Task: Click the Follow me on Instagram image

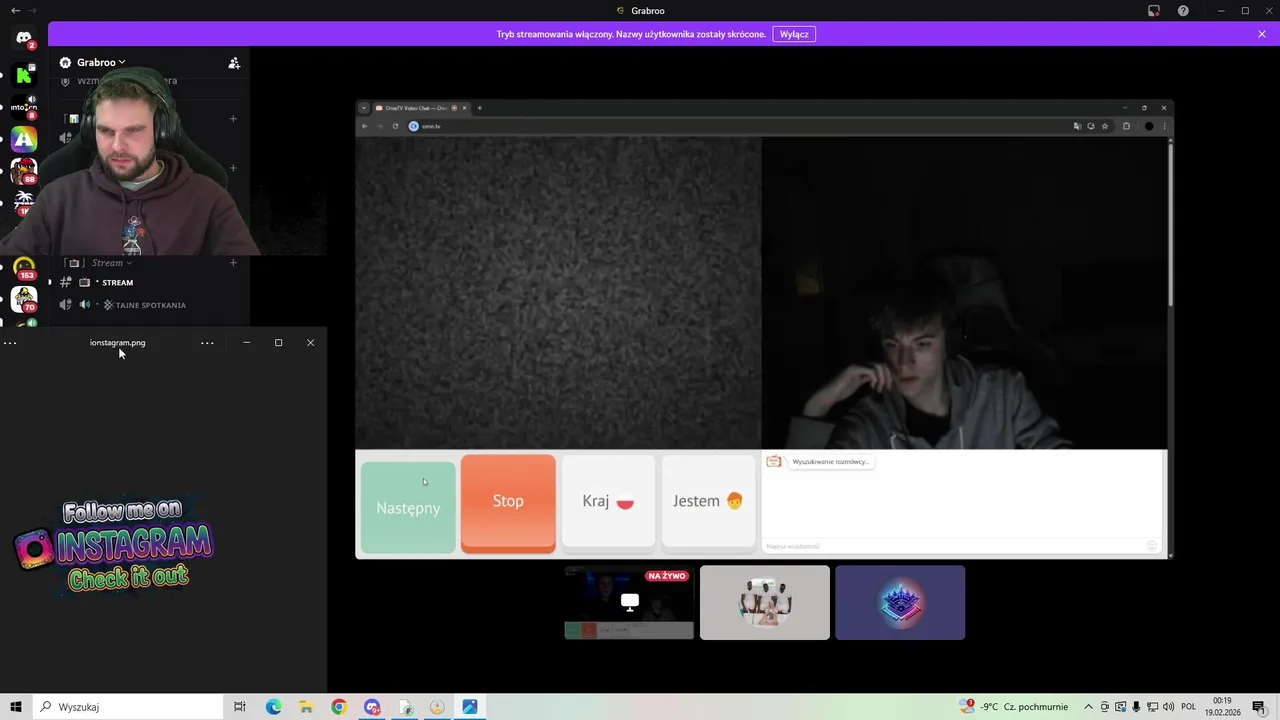Action: click(x=113, y=547)
